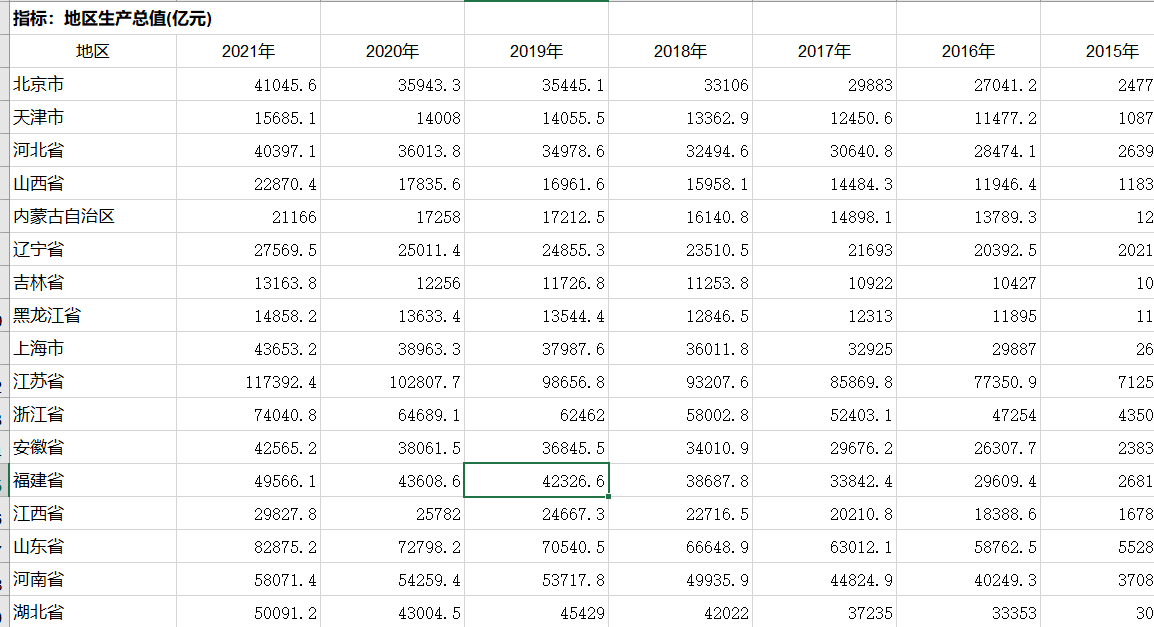The width and height of the screenshot is (1154, 627).
Task: Click the 吉林省 row label
Action: (x=93, y=283)
